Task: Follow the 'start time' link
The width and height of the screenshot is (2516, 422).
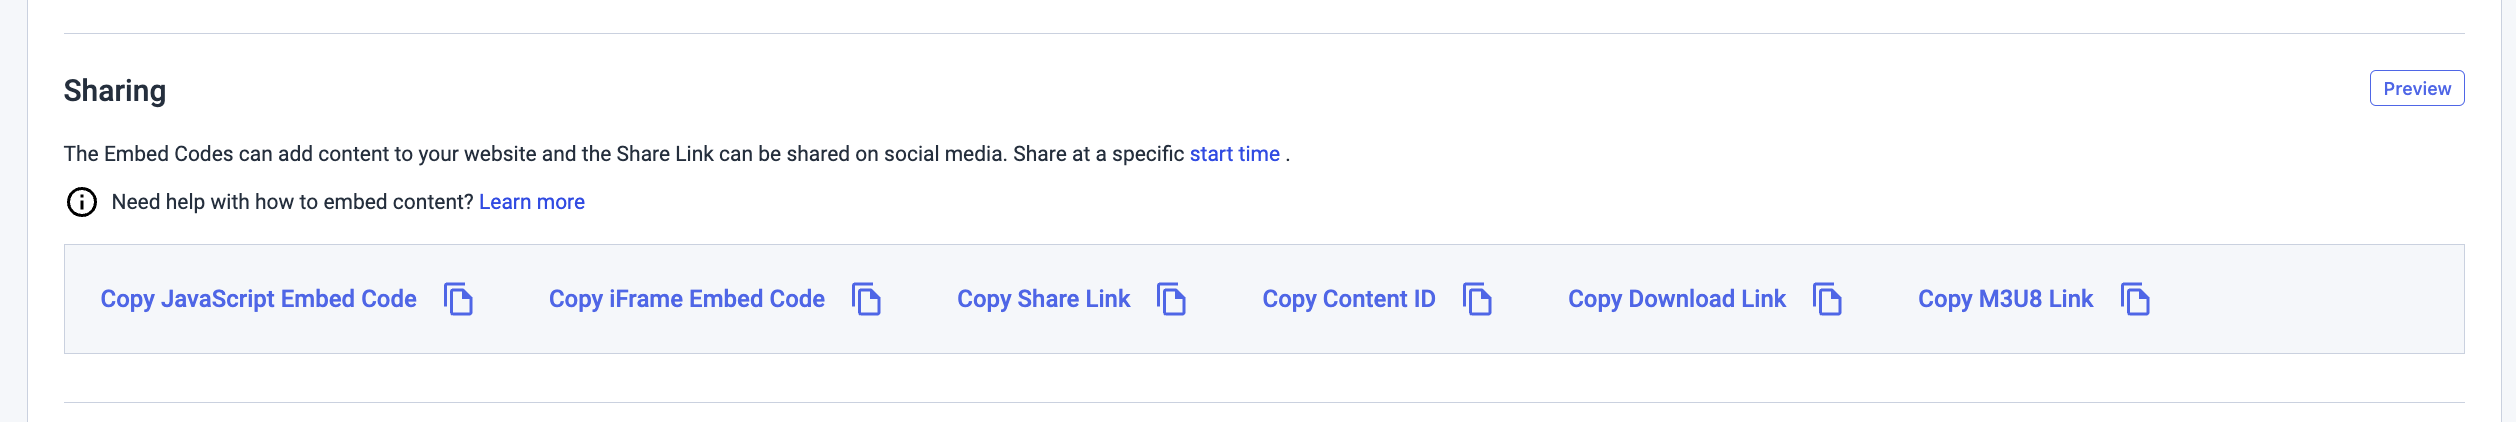Action: pyautogui.click(x=1234, y=154)
